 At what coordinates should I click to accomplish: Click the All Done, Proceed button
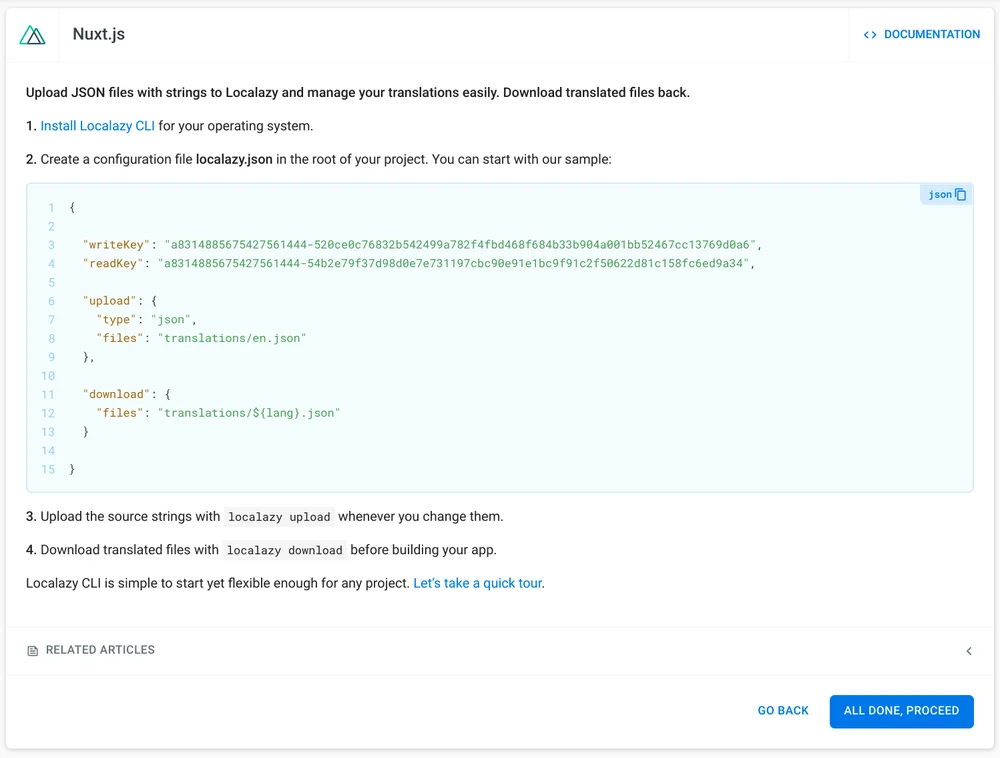click(x=901, y=711)
